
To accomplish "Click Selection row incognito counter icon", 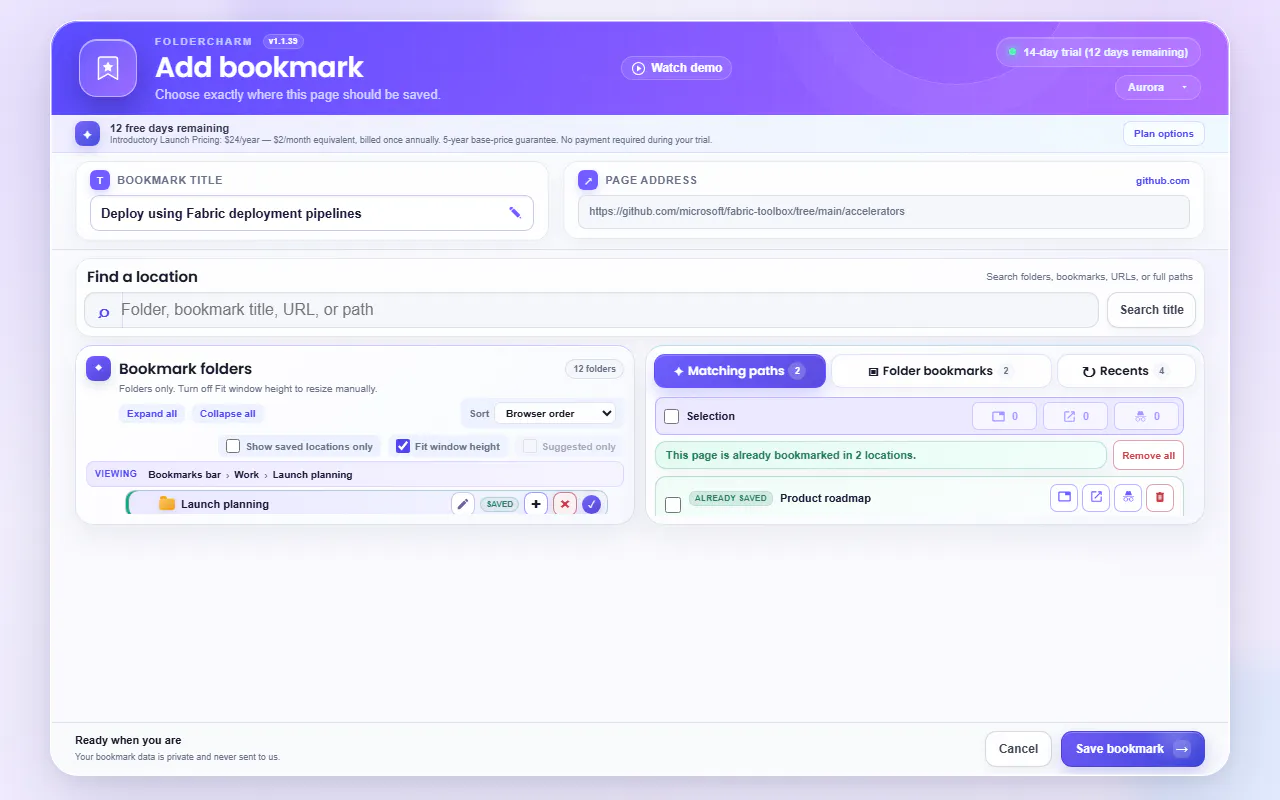I will click(1146, 416).
